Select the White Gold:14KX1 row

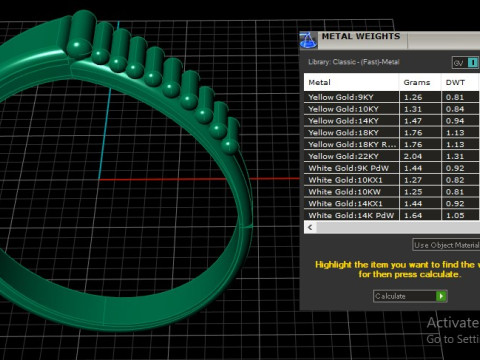coord(392,204)
